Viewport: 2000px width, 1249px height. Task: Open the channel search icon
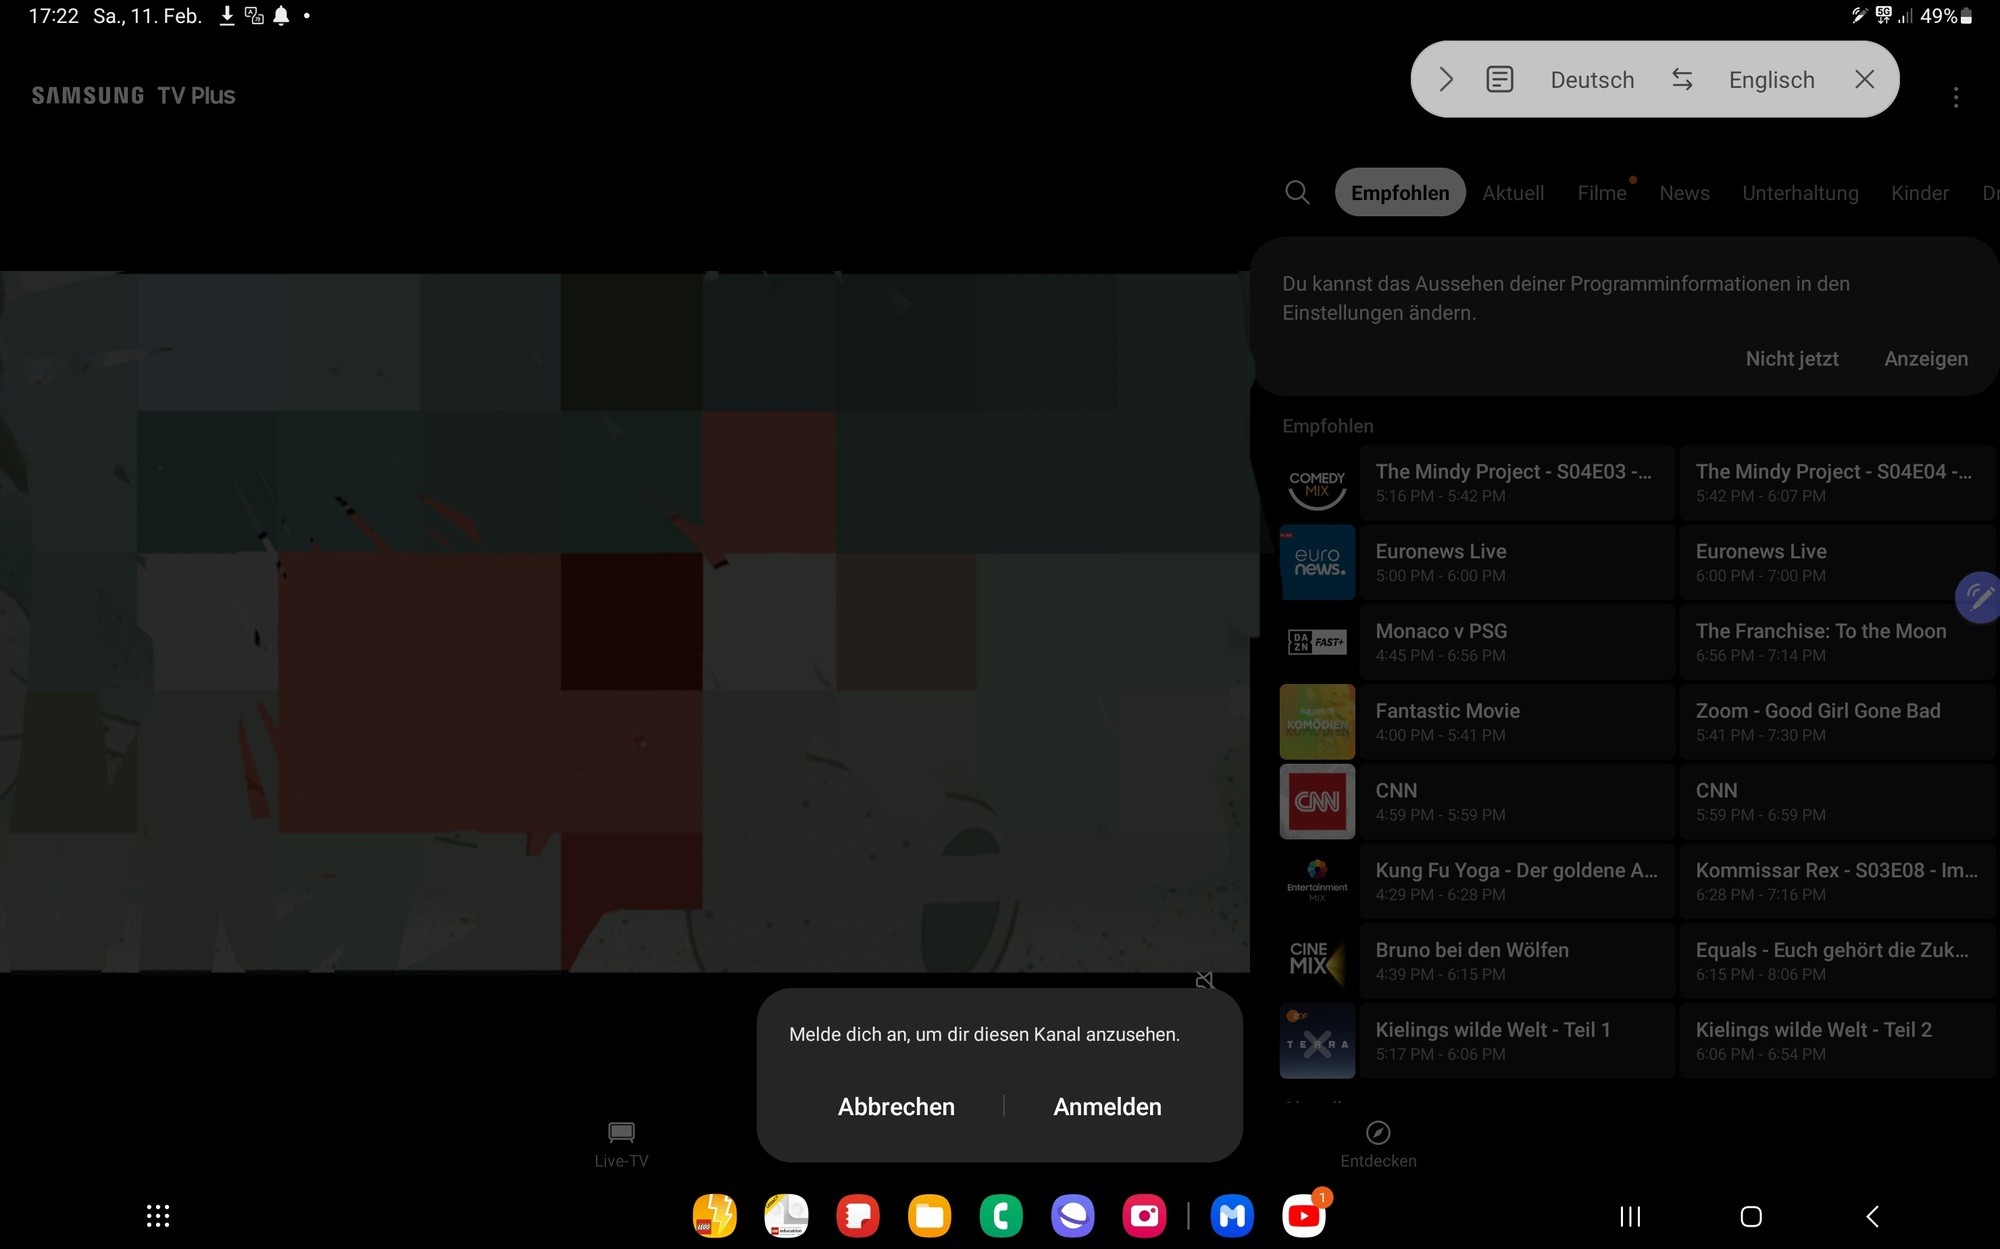coord(1297,192)
